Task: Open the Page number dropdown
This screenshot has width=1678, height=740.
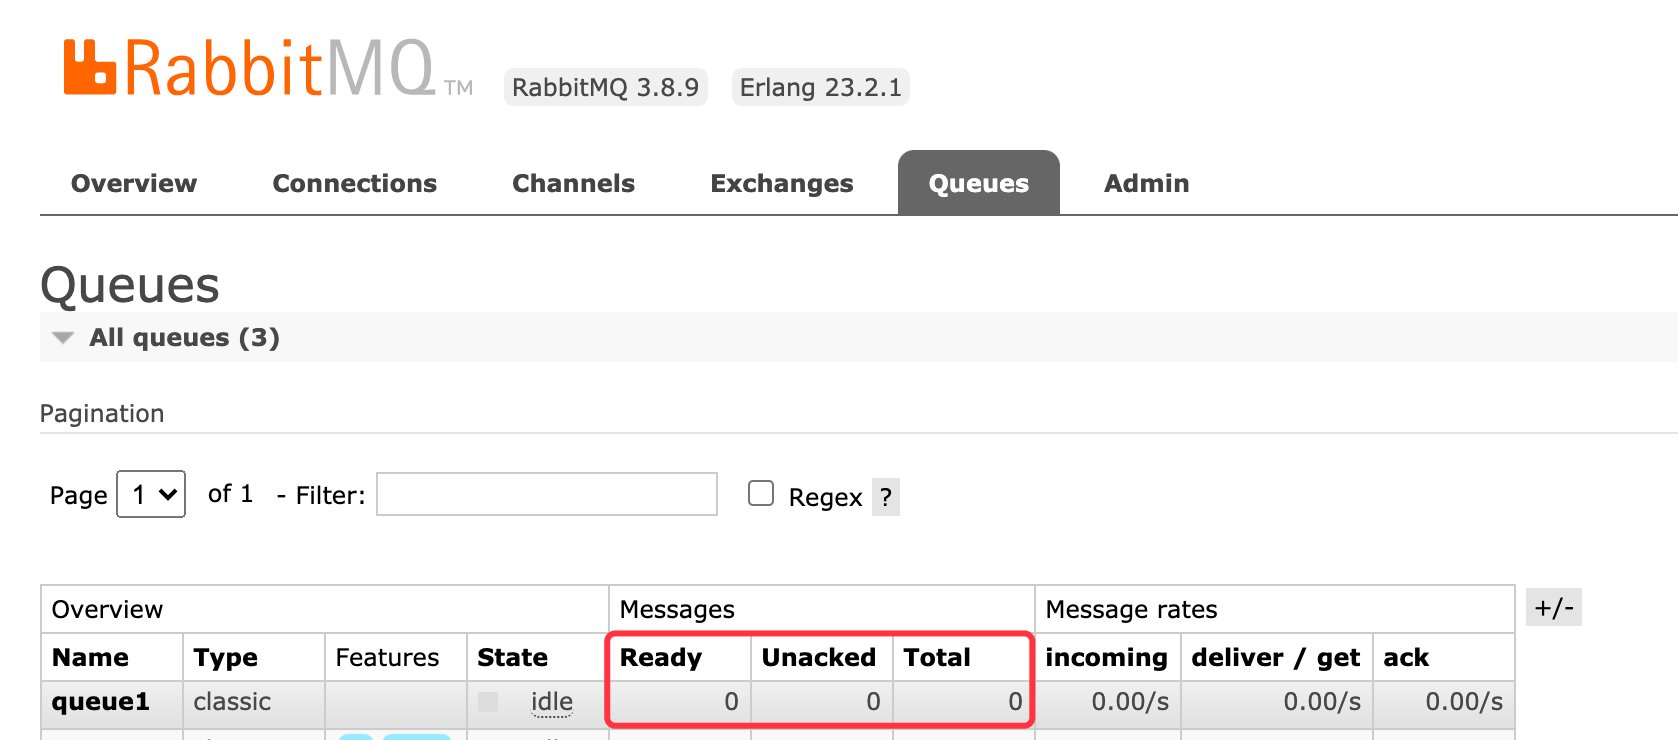Action: click(151, 494)
